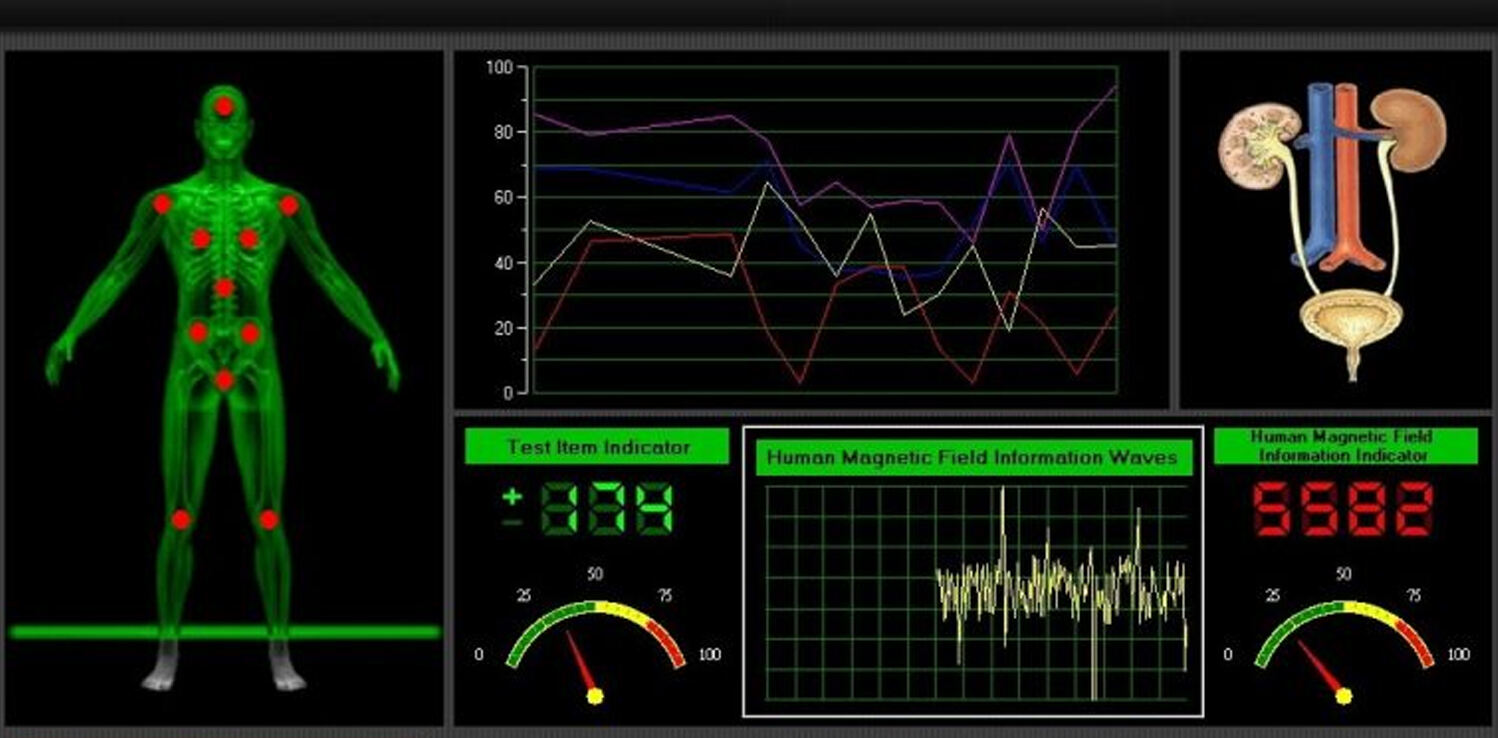Image resolution: width=1498 pixels, height=738 pixels.
Task: Click the red dot on the figure's forehead
Action: tap(225, 106)
